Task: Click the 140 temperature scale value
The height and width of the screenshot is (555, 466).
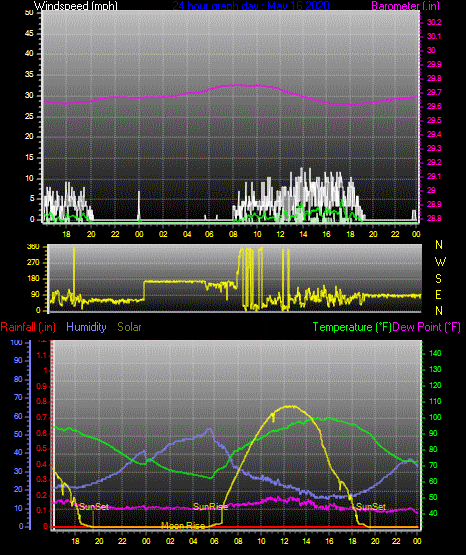Action: point(435,353)
